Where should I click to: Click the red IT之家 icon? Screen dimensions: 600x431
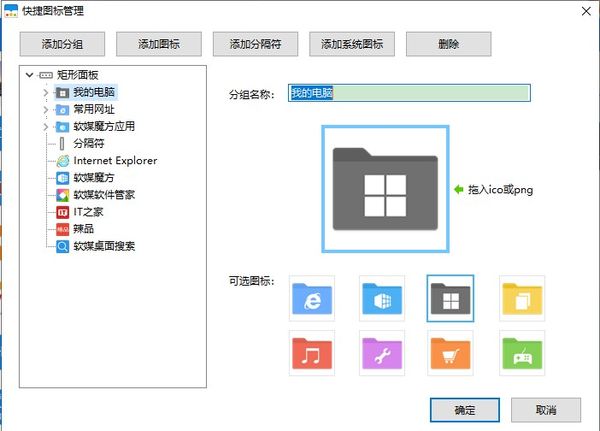click(x=62, y=212)
